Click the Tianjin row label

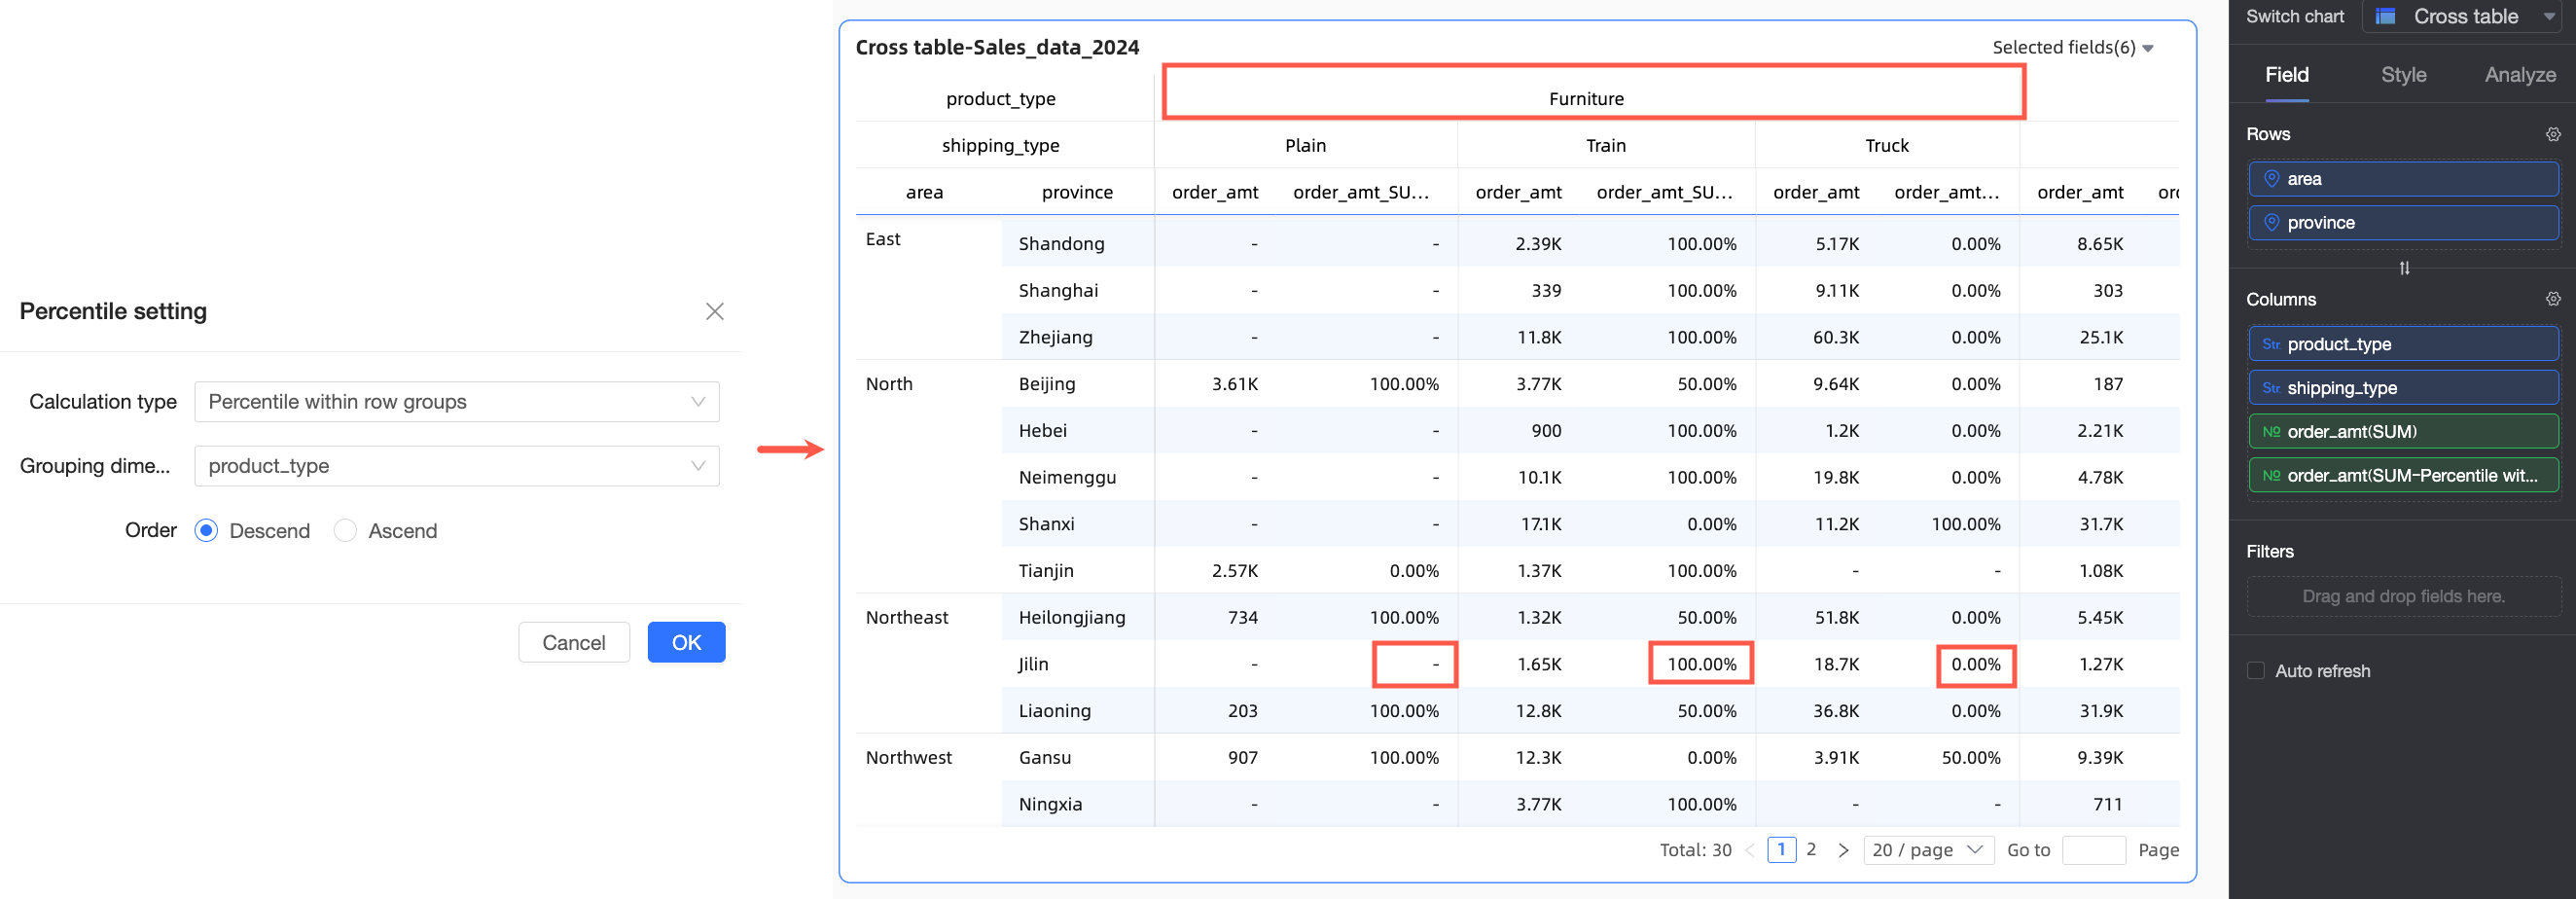click(1046, 571)
